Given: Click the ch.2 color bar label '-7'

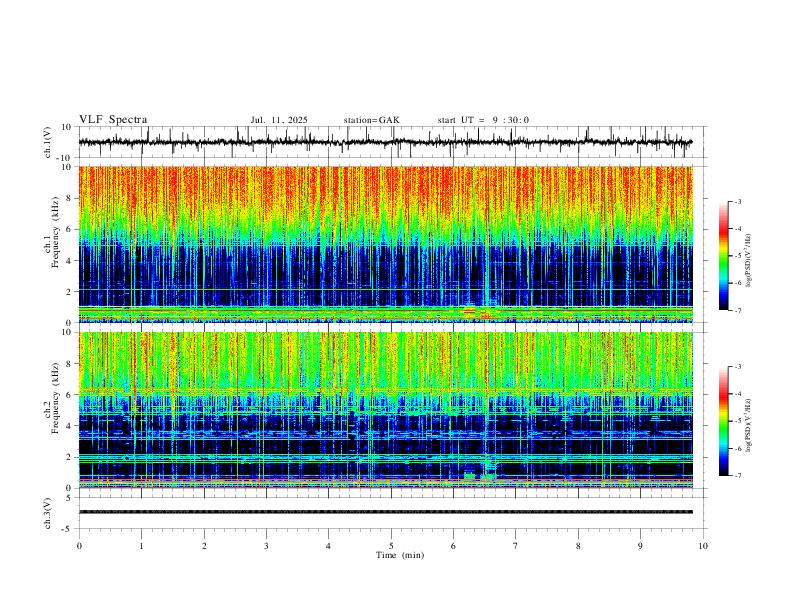Looking at the screenshot, I should [737, 476].
